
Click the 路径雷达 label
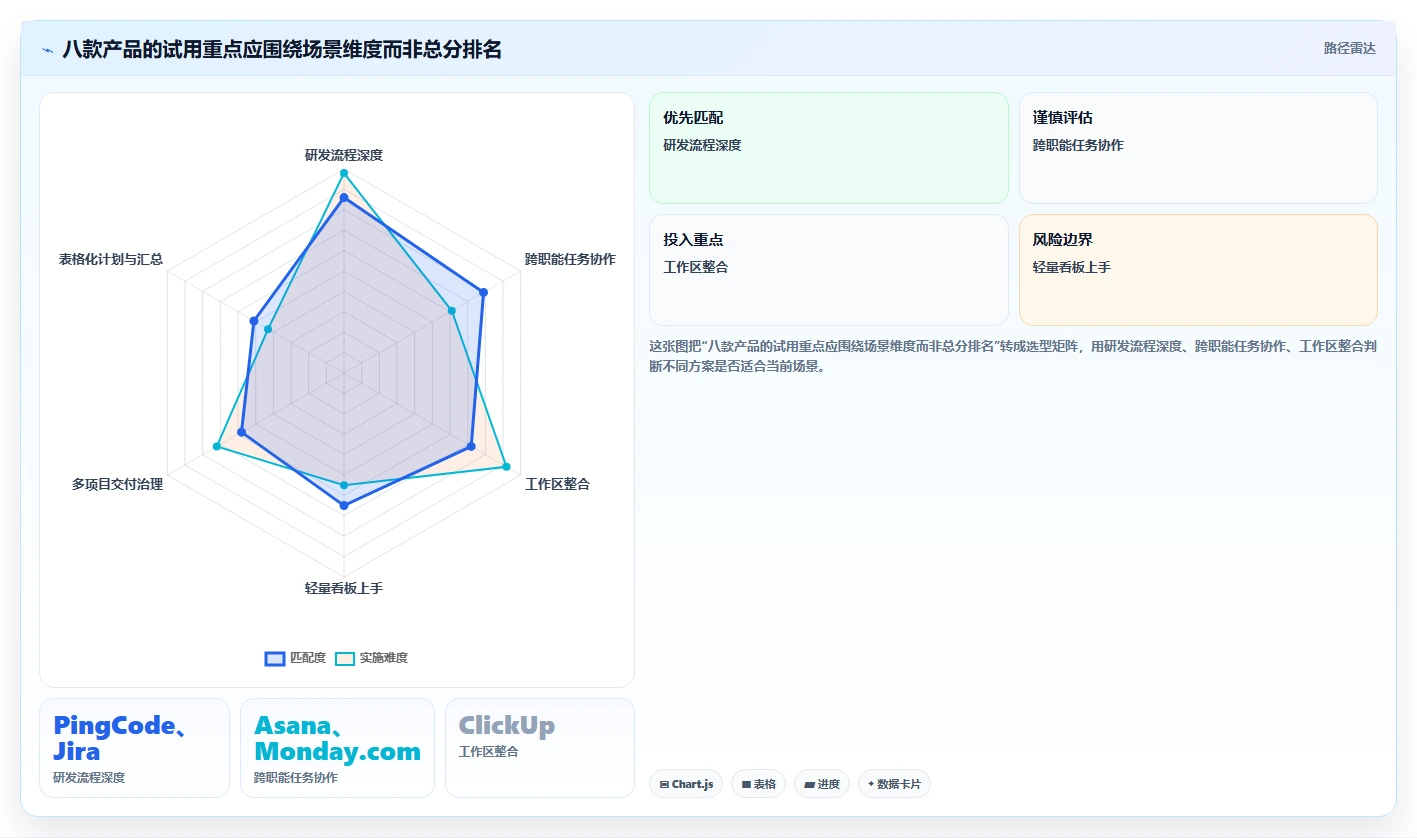[1349, 48]
